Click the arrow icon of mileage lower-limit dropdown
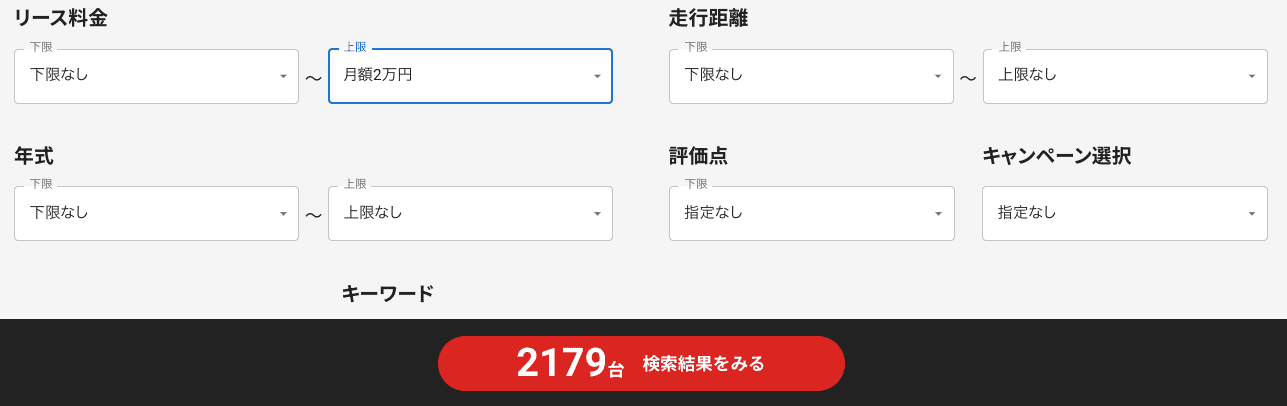Viewport: 1287px width, 406px height. pyautogui.click(x=938, y=76)
